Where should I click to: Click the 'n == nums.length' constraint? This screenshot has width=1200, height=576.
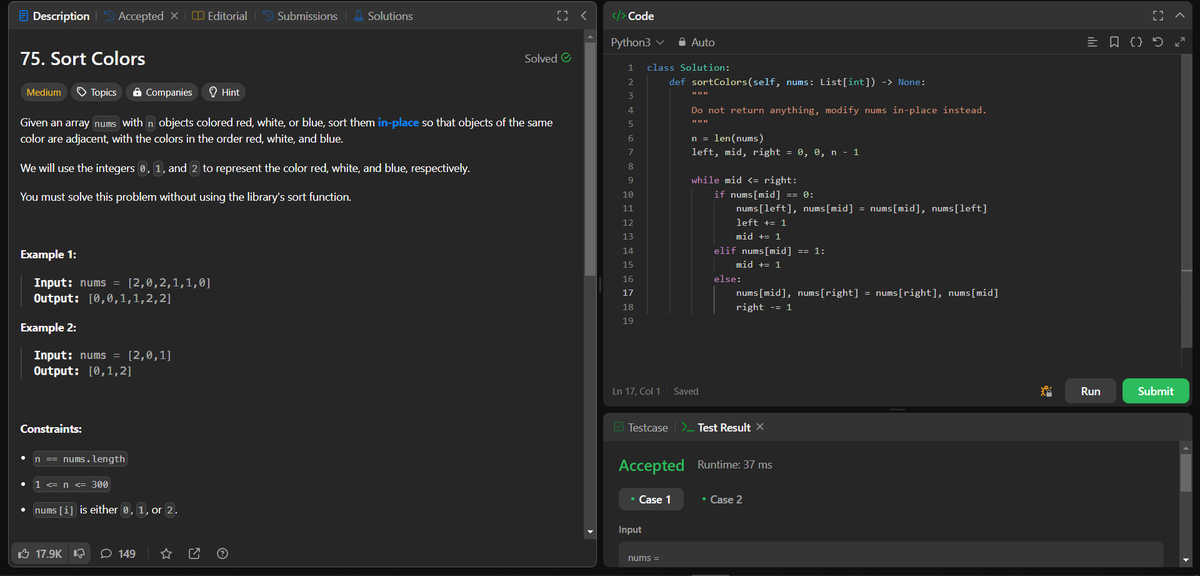(x=80, y=459)
